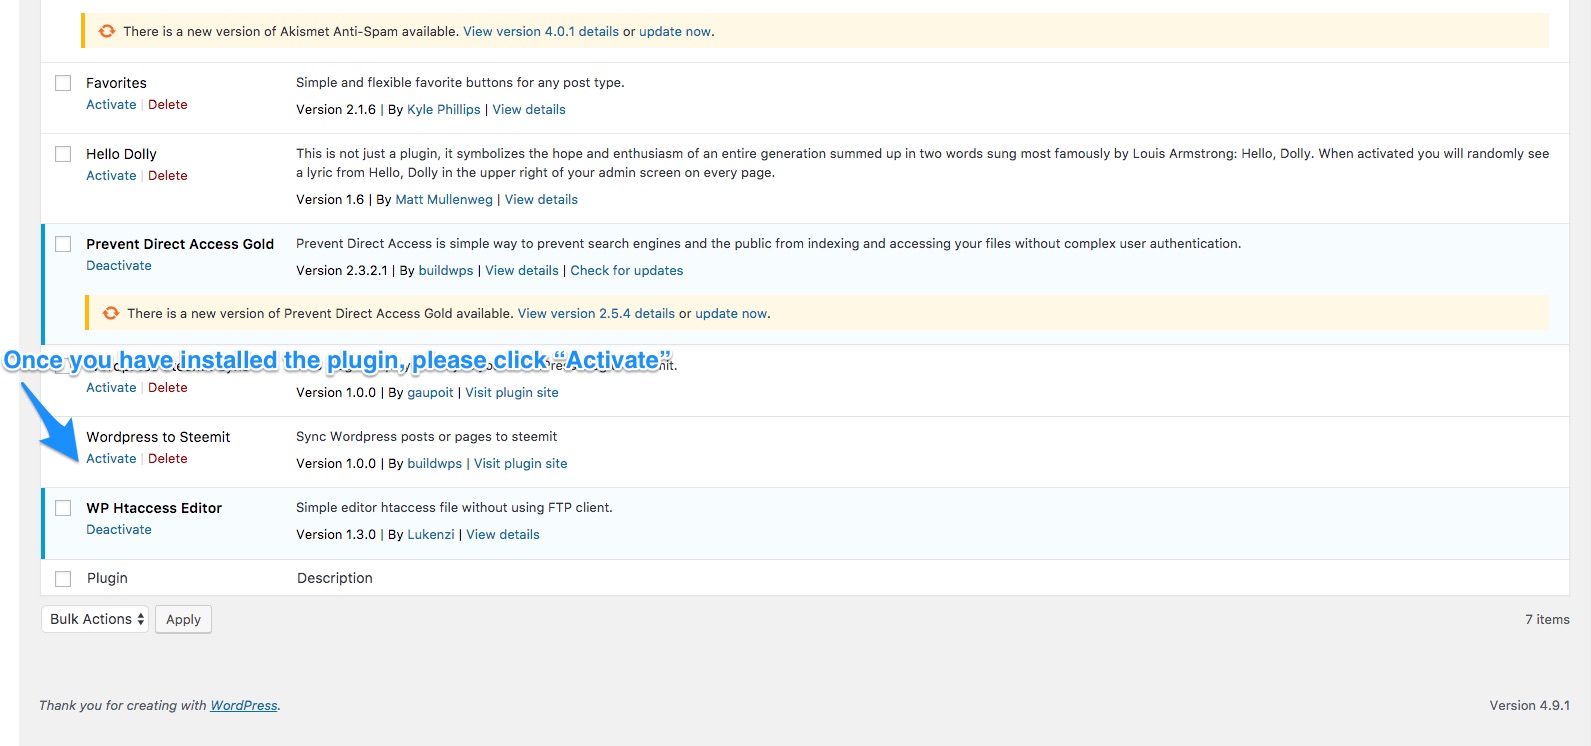Activate the Wordpress to Steemit plugin
Screen dimensions: 1591x746
pos(111,458)
